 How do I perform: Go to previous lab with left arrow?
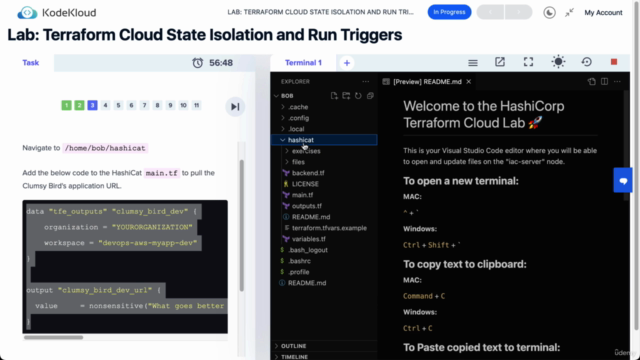coord(491,12)
